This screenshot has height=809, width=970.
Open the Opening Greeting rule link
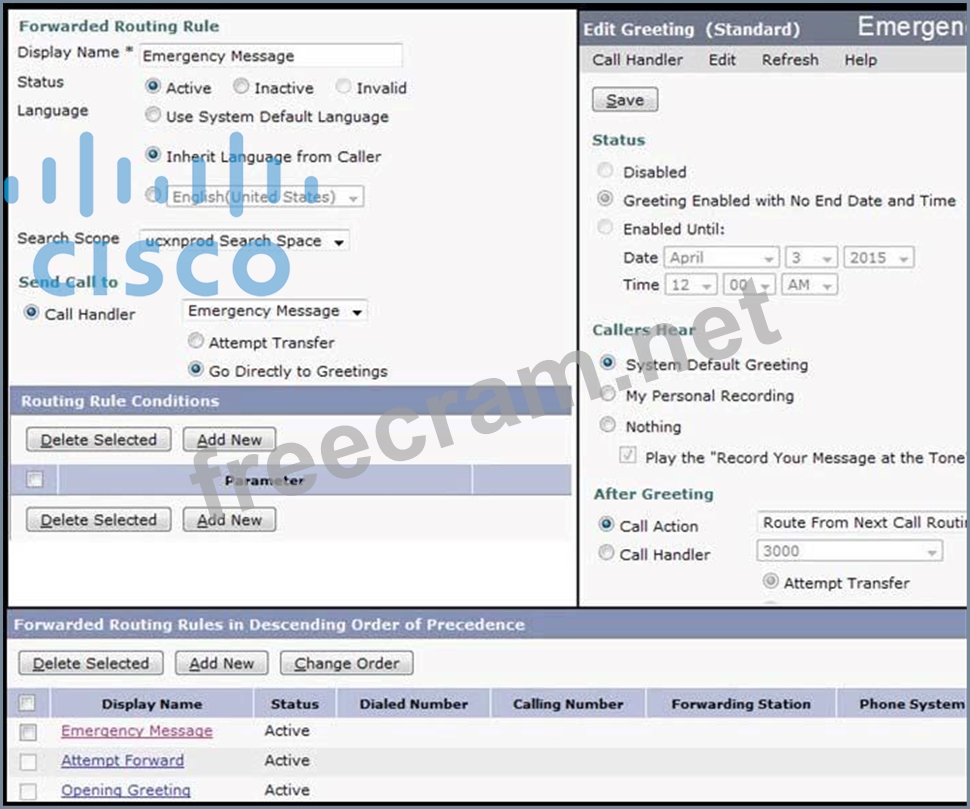[126, 790]
